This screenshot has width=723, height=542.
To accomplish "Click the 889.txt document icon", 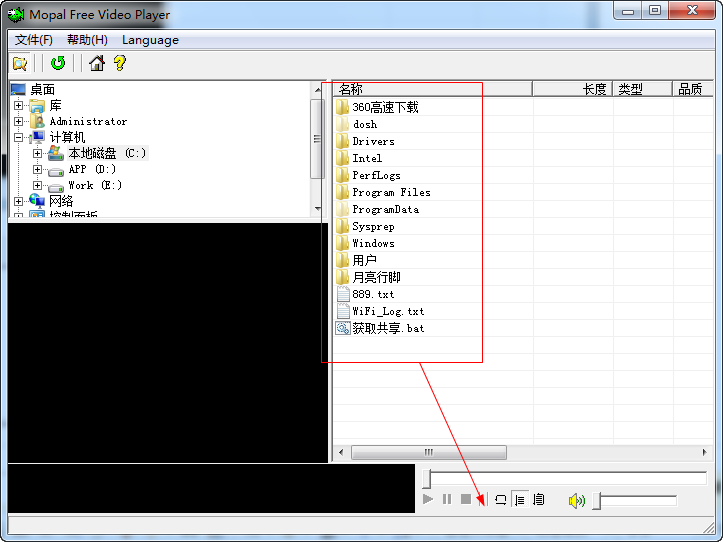I will [x=343, y=294].
